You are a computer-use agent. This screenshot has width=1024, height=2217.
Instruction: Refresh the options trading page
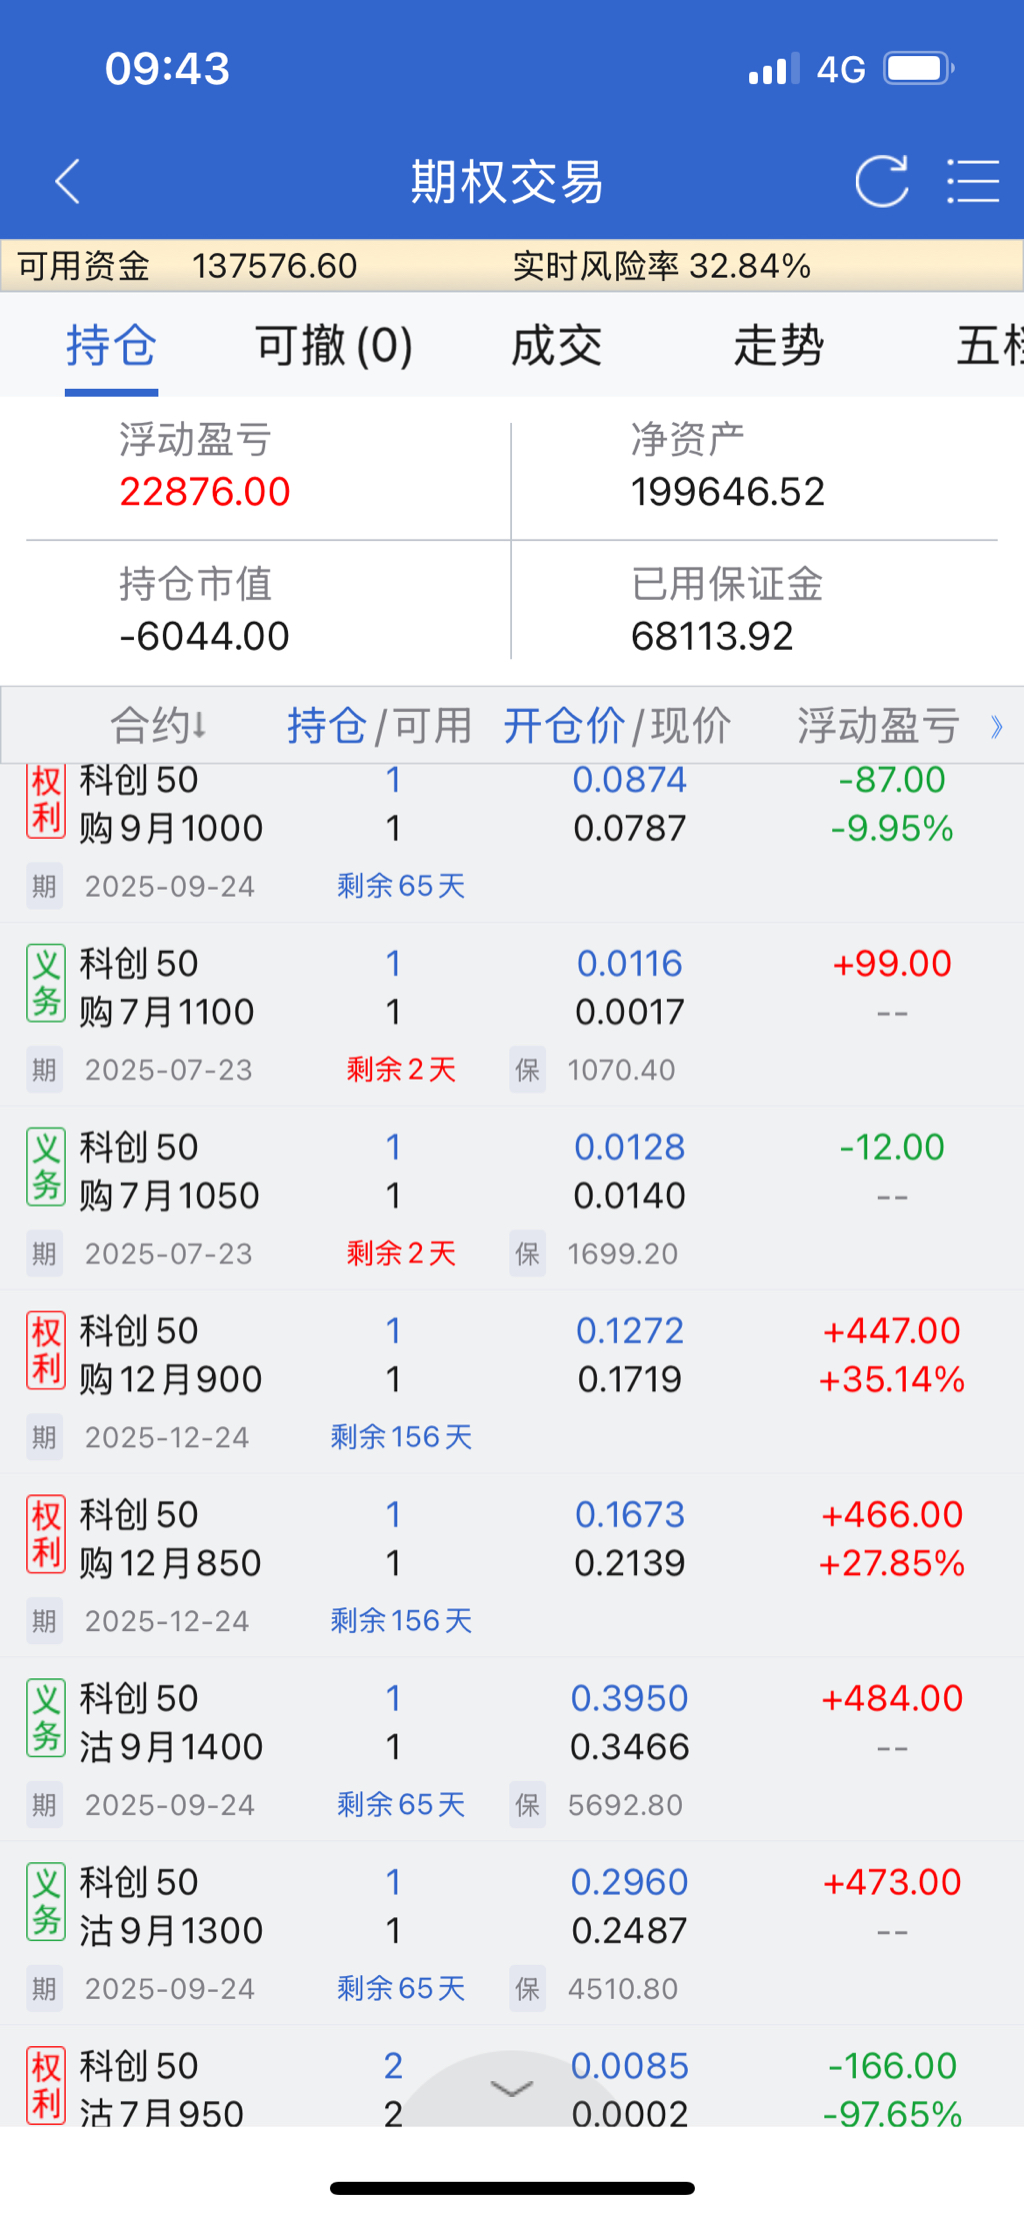881,182
